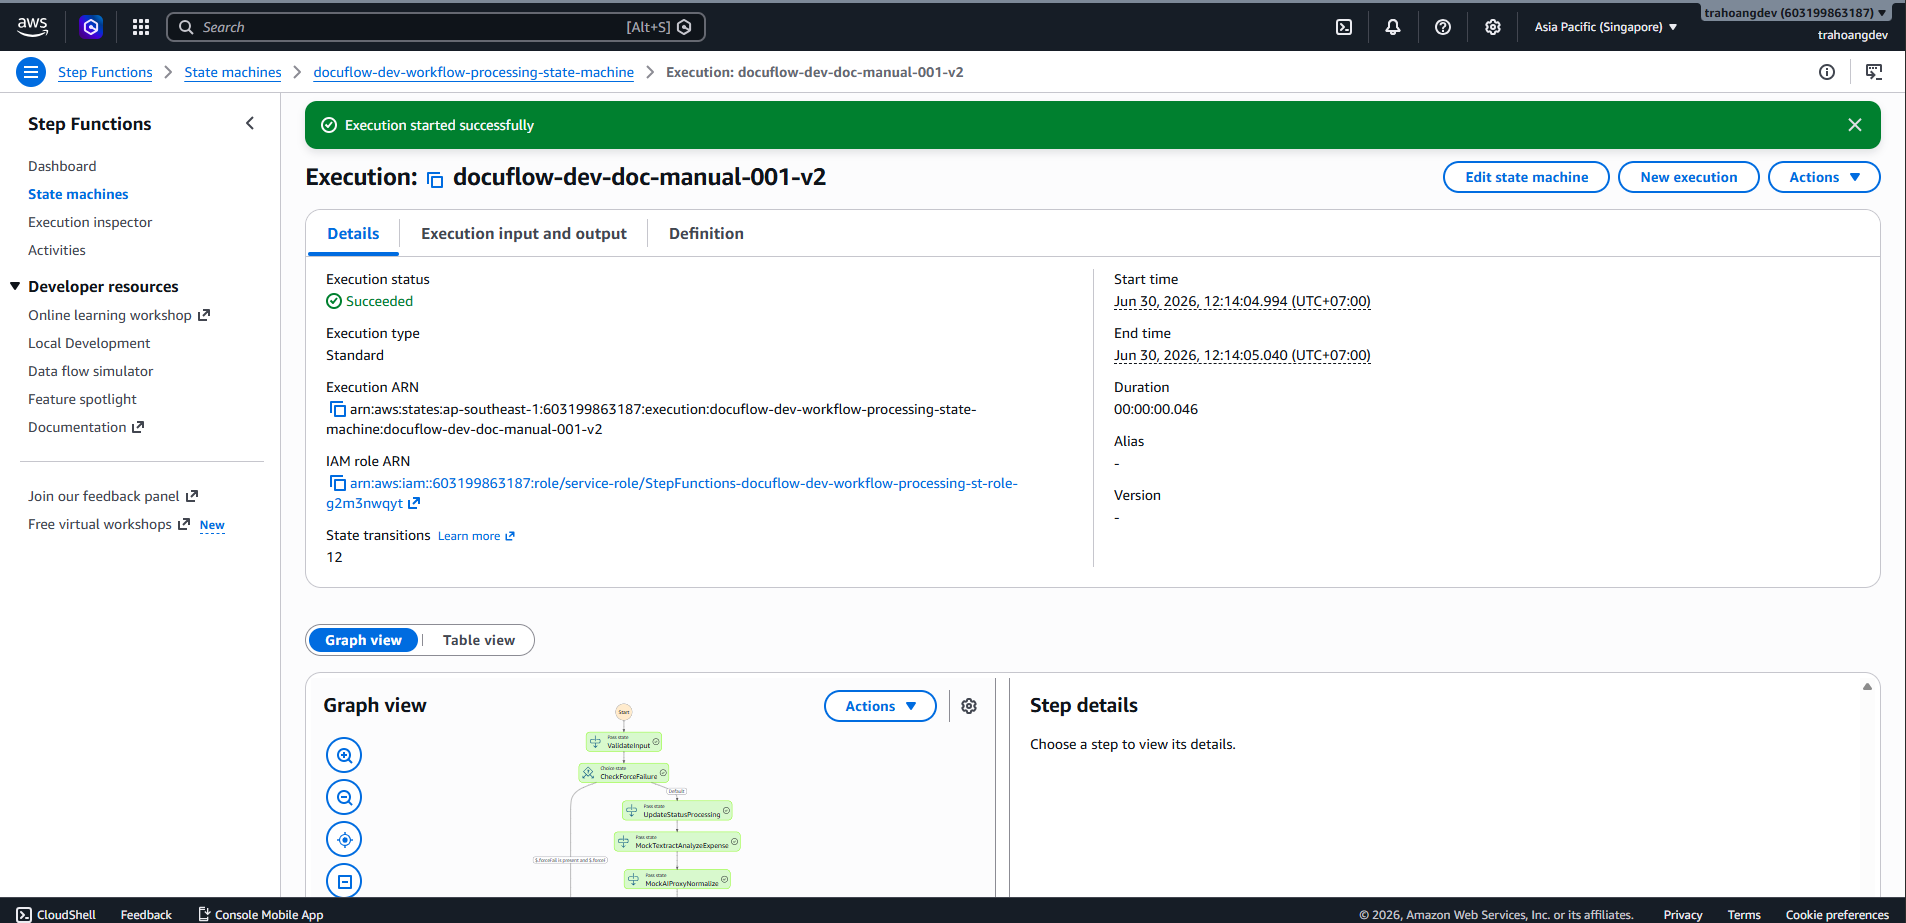Open the info panel icon beside breadcrumbs
The image size is (1906, 923).
(1827, 72)
